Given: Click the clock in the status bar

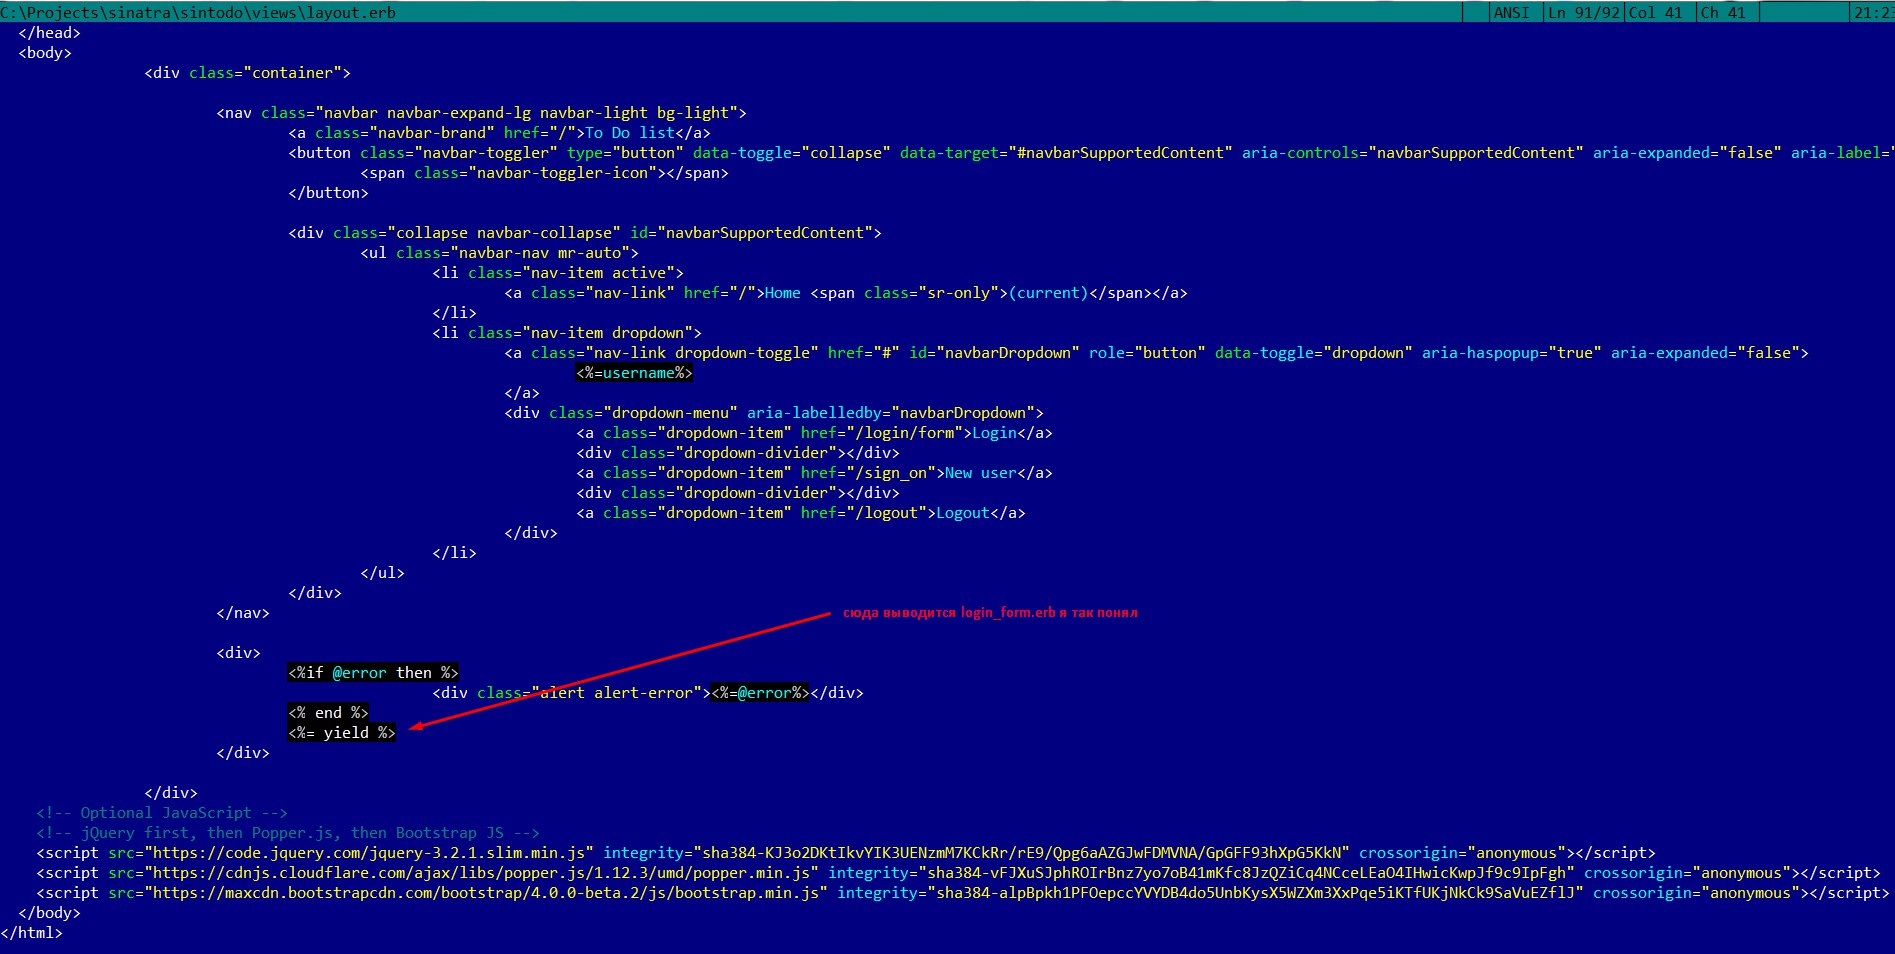Looking at the screenshot, I should pos(1872,12).
